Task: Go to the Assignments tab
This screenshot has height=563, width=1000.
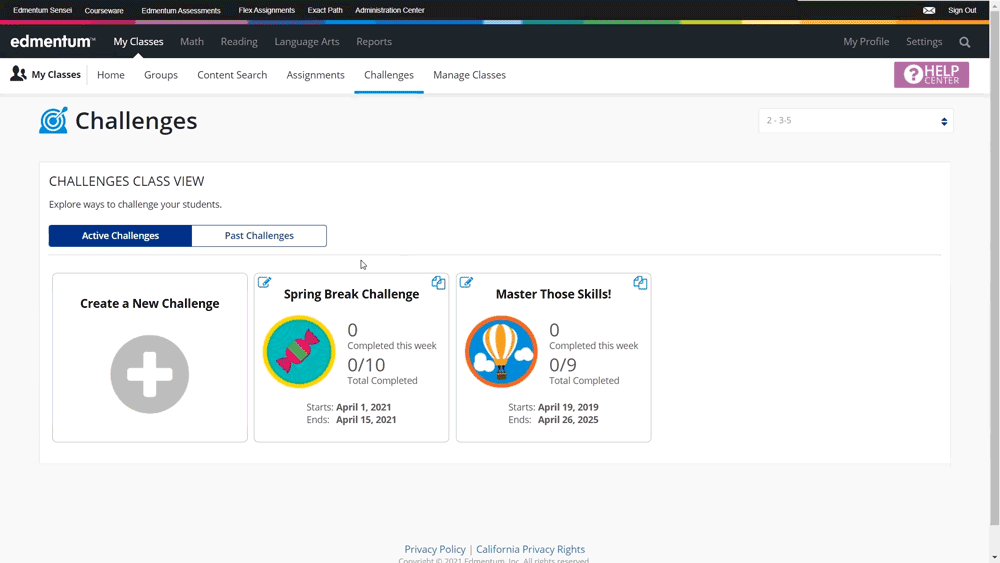Action: pyautogui.click(x=315, y=75)
